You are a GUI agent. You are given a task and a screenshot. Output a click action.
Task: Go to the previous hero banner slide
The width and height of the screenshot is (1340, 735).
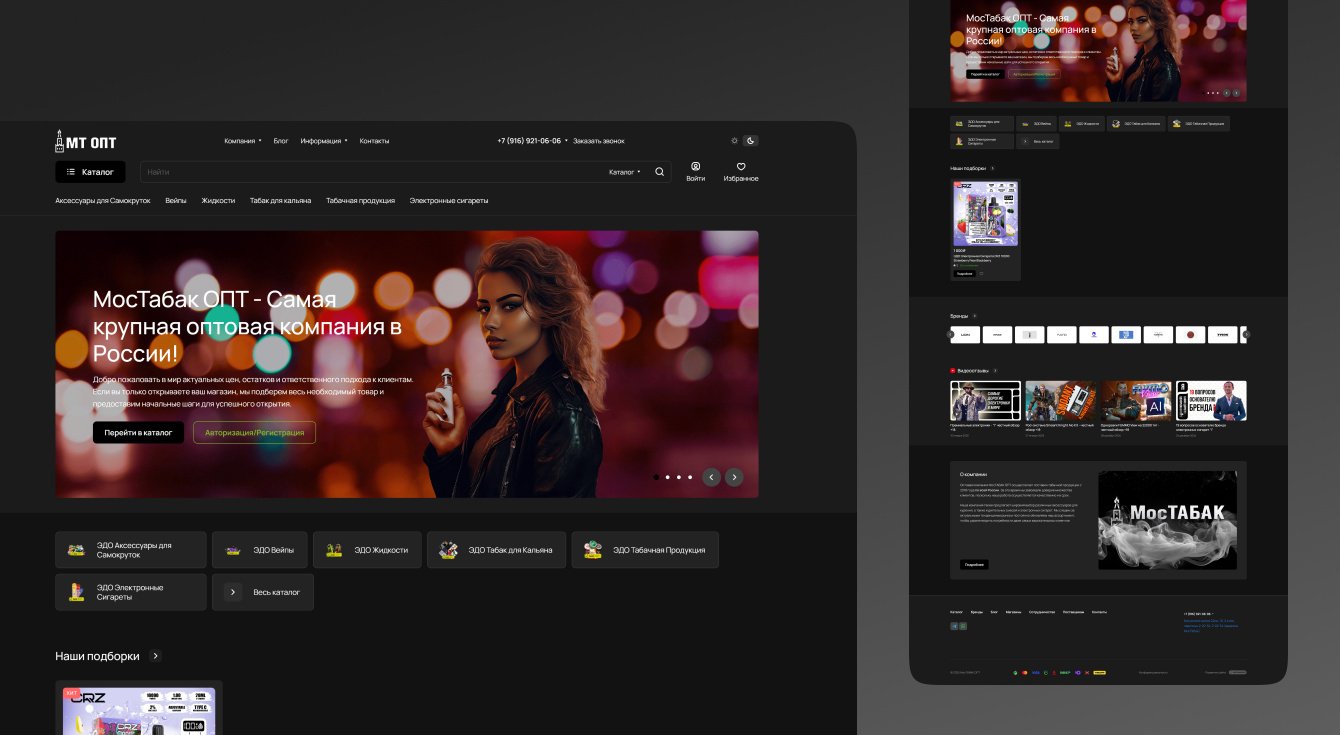click(x=712, y=477)
